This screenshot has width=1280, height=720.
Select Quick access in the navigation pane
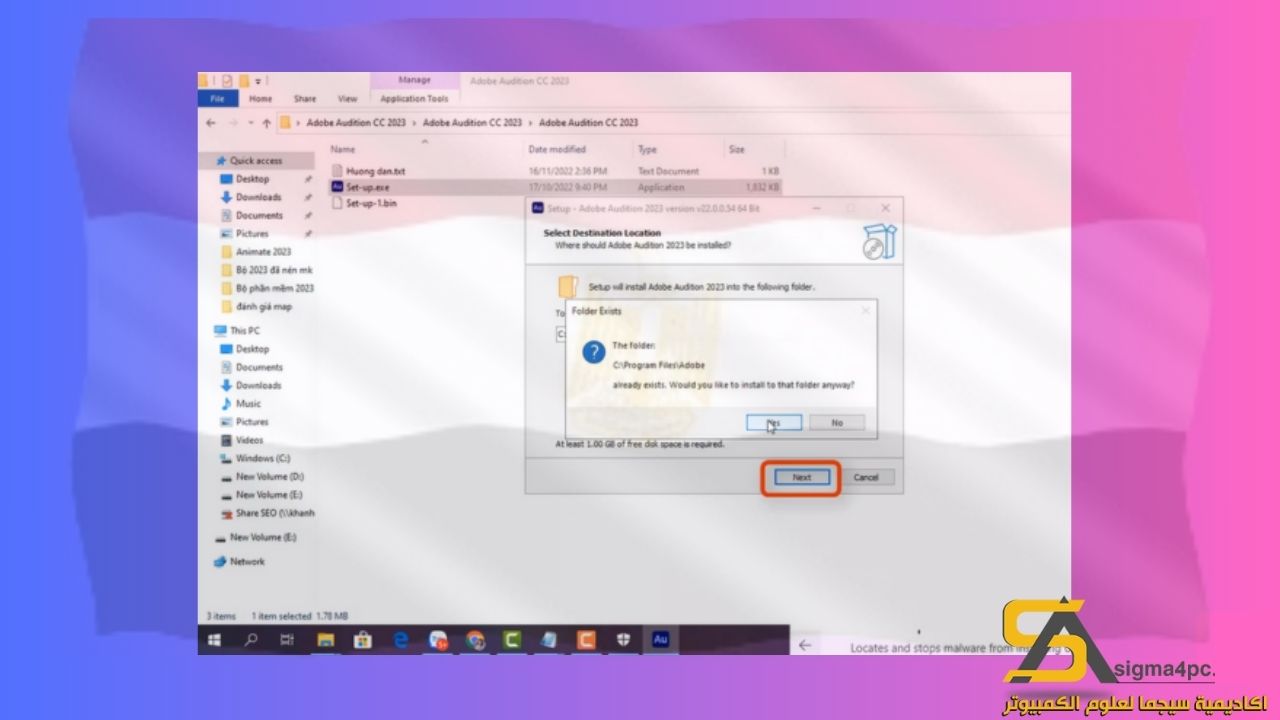click(x=256, y=161)
